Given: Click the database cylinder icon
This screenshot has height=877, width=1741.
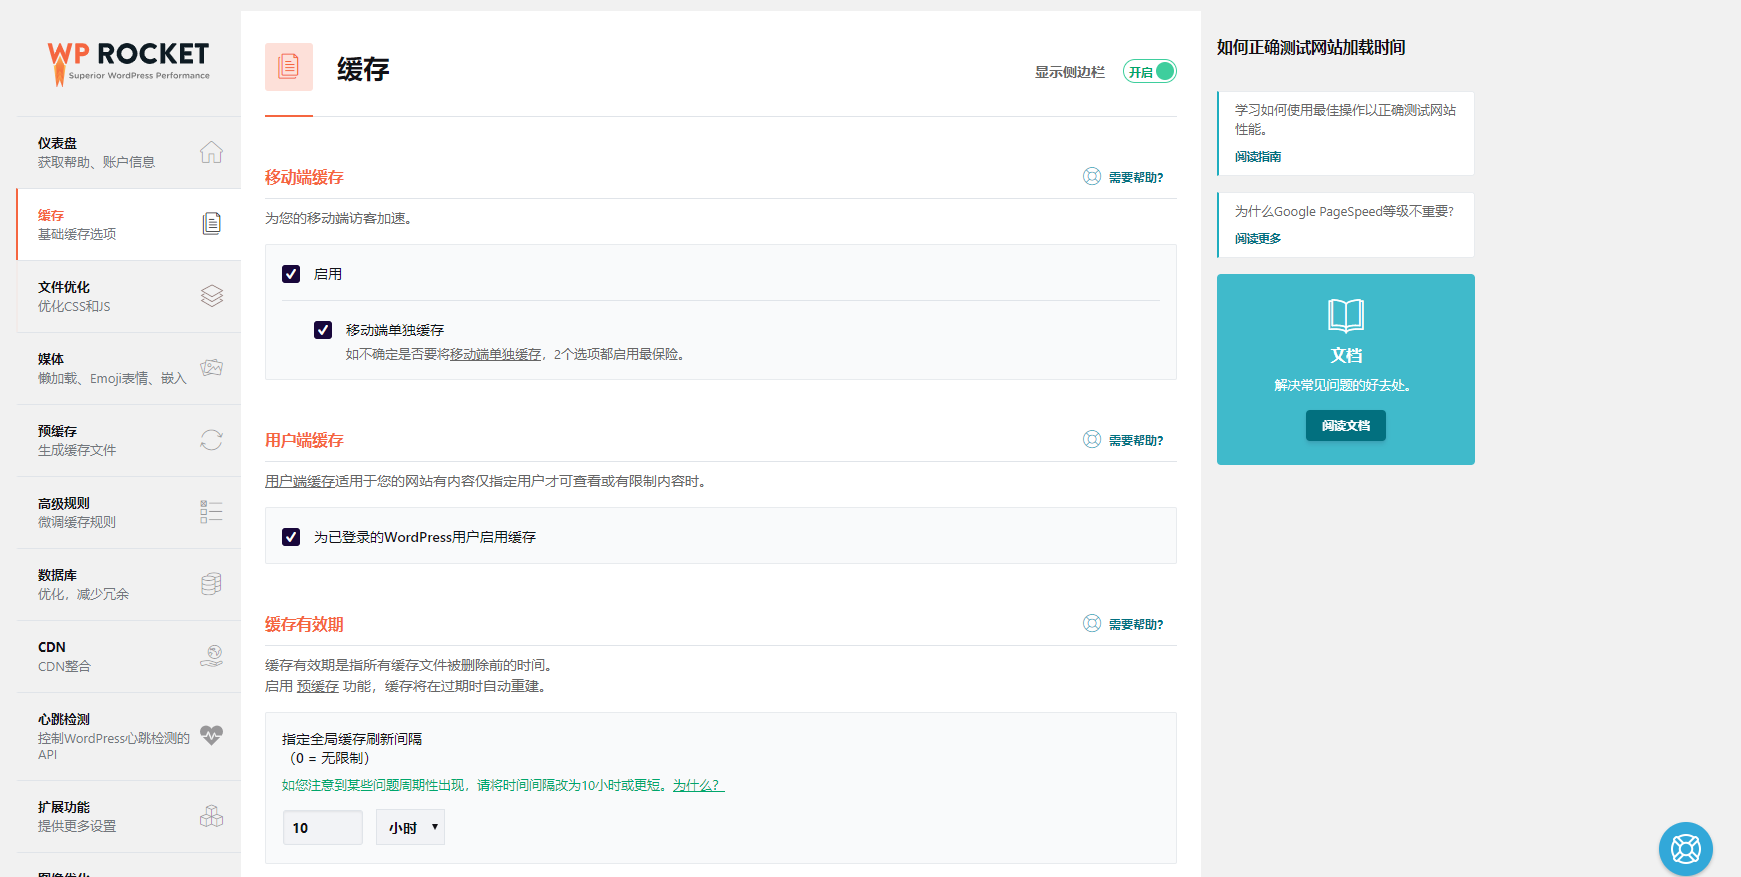Looking at the screenshot, I should pyautogui.click(x=211, y=584).
